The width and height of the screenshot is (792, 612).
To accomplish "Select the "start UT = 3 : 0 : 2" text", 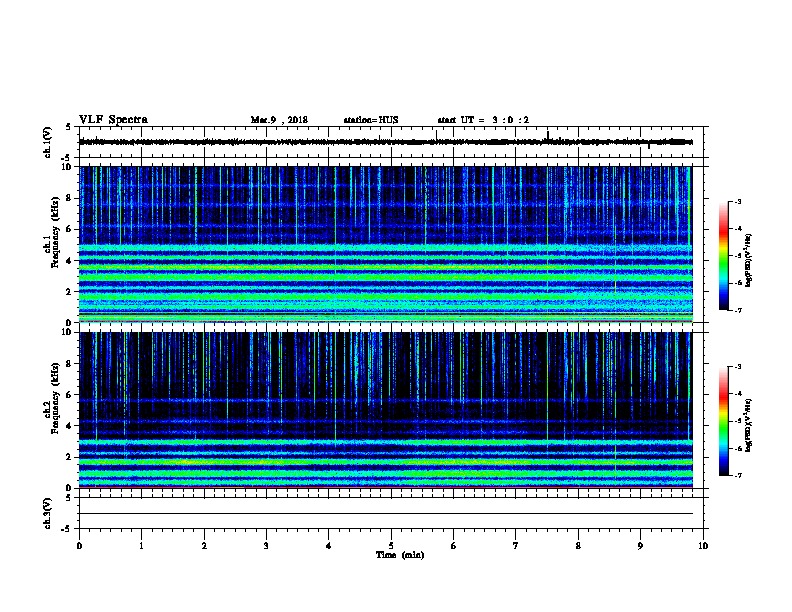I will 483,120.
